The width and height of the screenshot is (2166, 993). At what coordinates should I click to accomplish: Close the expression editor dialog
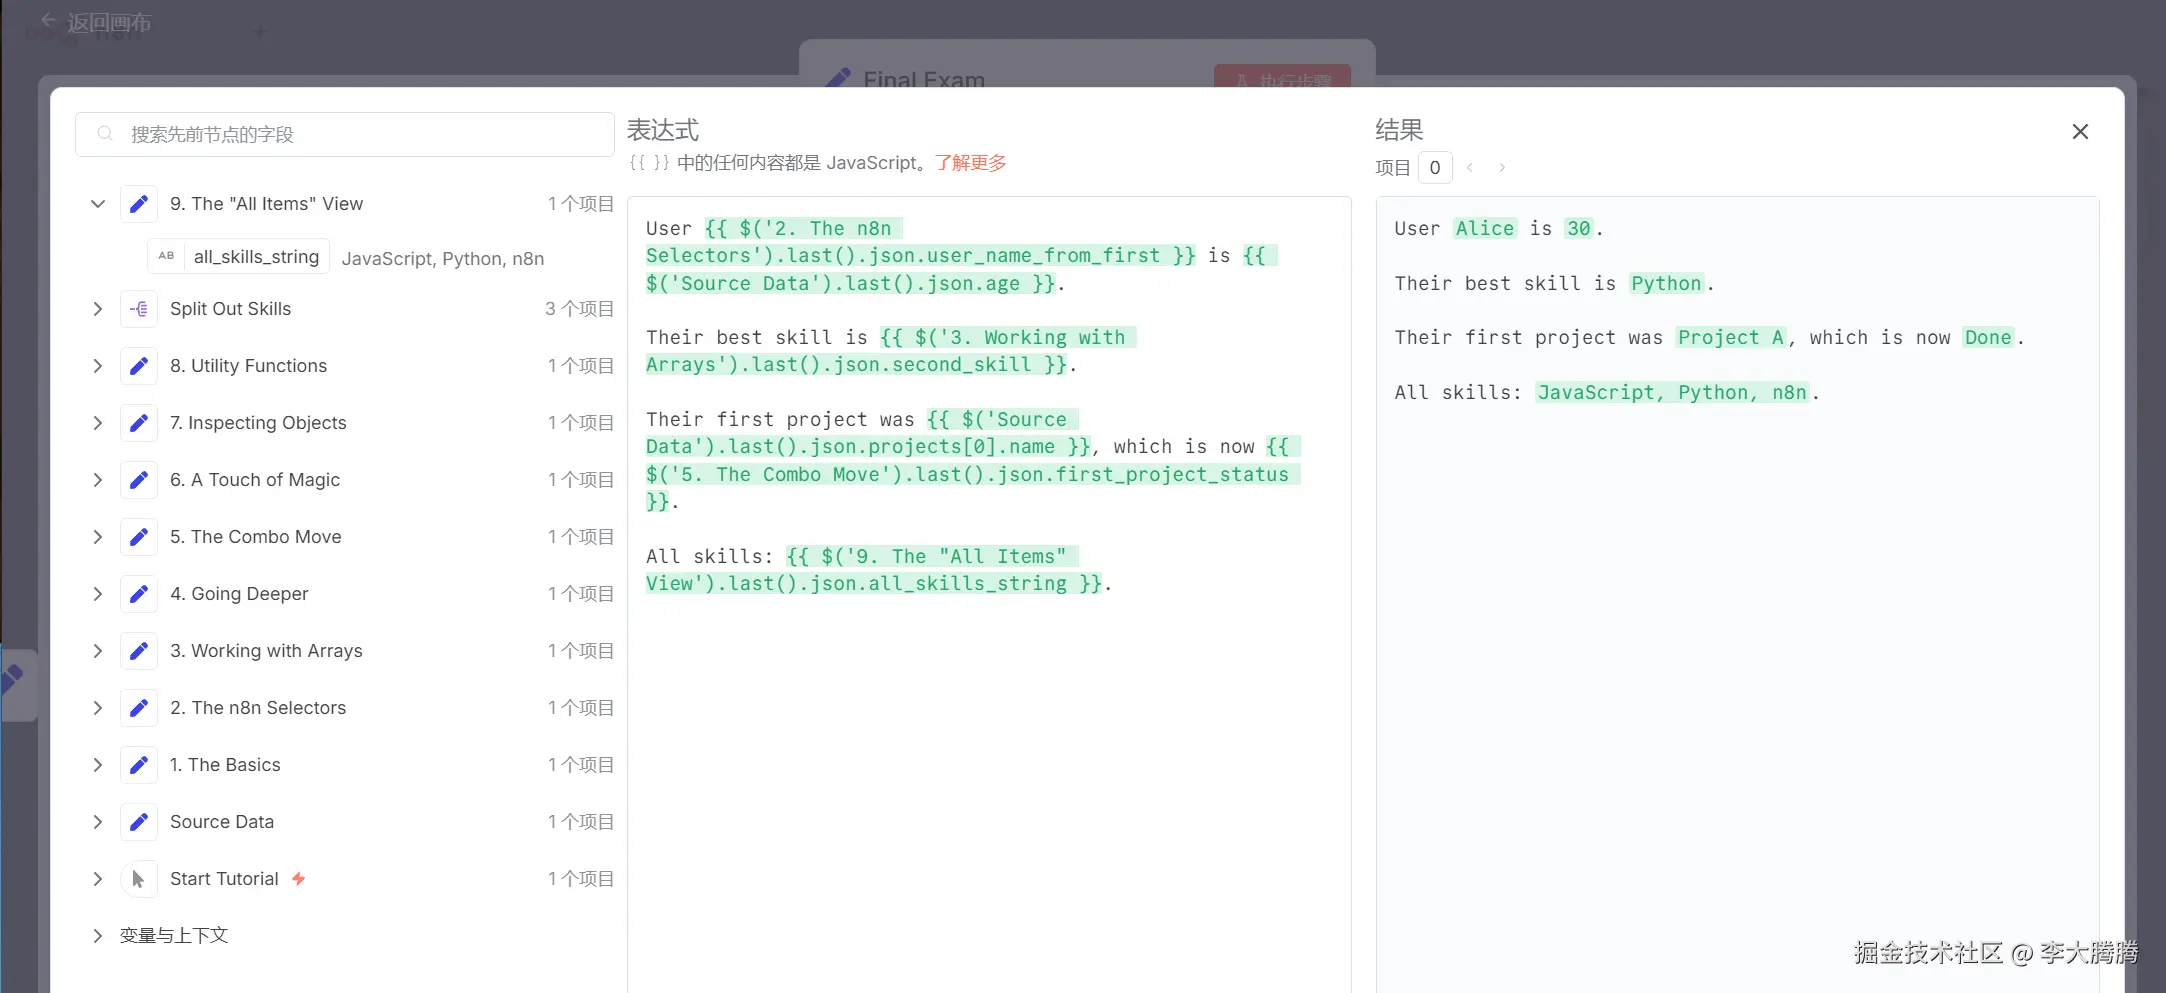tap(2080, 132)
